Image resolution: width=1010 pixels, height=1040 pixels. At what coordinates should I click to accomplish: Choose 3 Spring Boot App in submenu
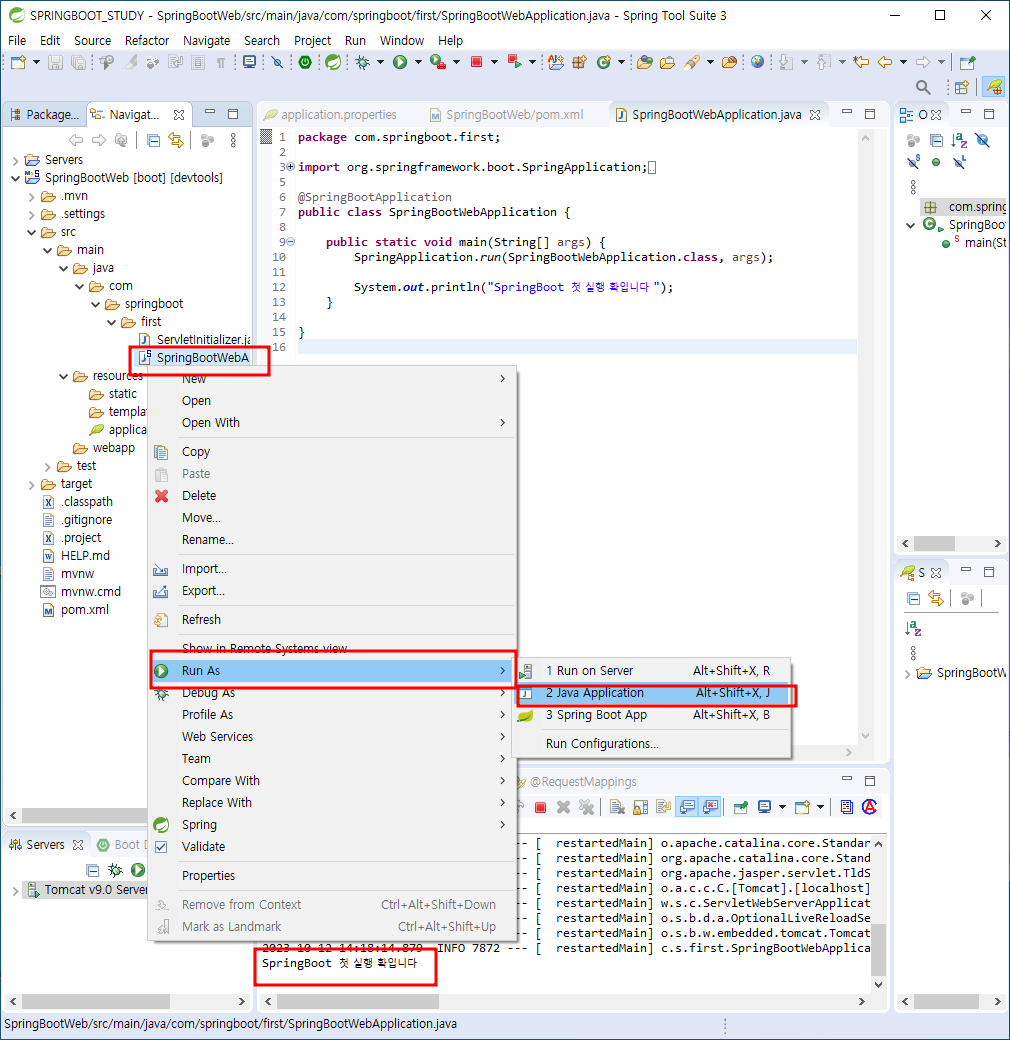(653, 715)
